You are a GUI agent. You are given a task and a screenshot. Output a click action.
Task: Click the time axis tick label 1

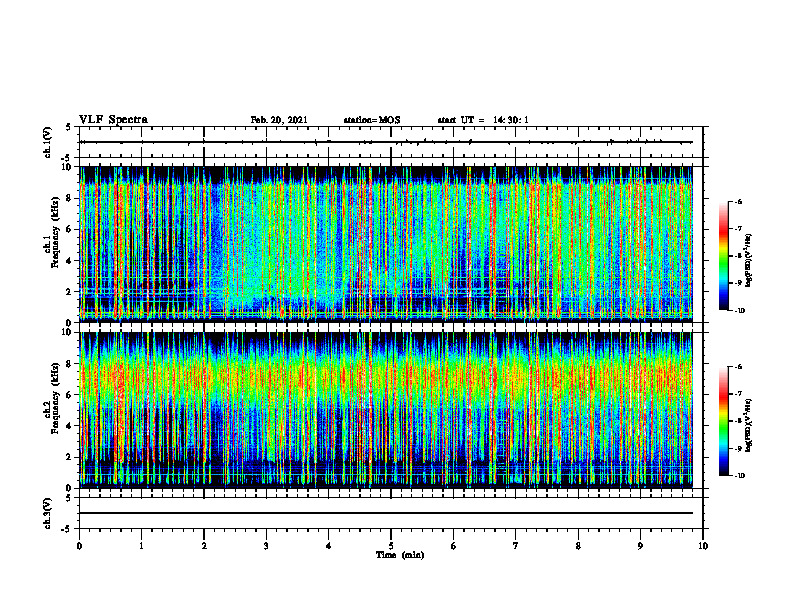coord(141,546)
